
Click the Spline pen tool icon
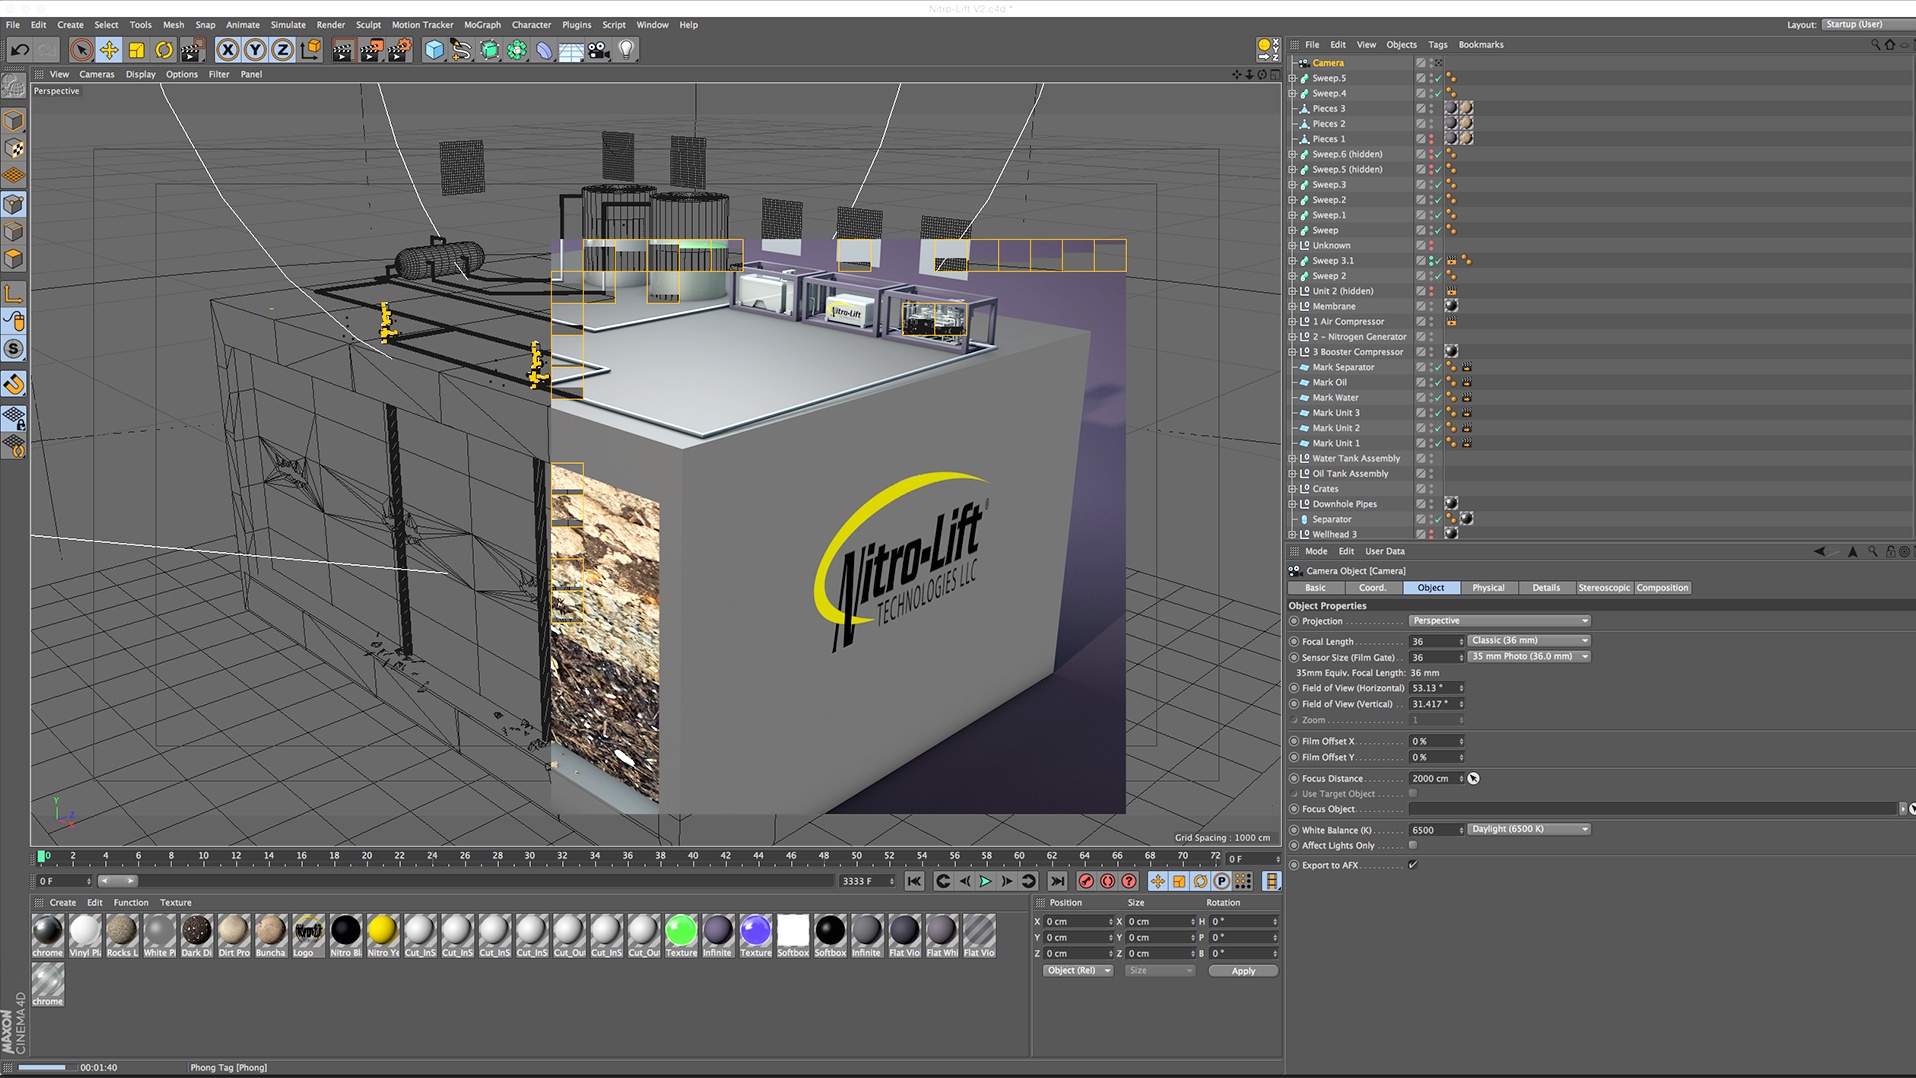461,50
